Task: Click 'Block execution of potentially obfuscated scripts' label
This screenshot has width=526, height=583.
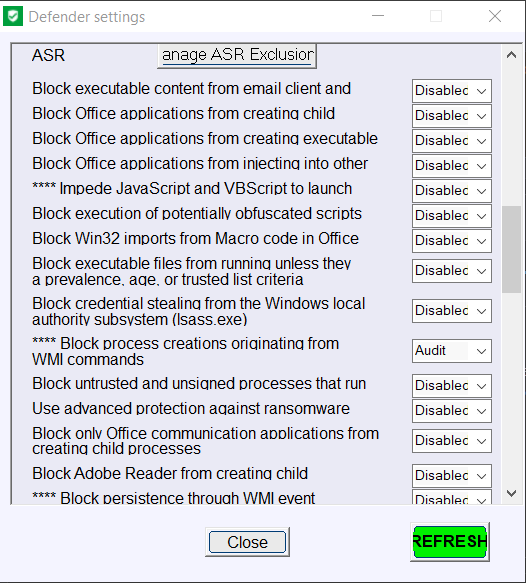Action: 197,214
